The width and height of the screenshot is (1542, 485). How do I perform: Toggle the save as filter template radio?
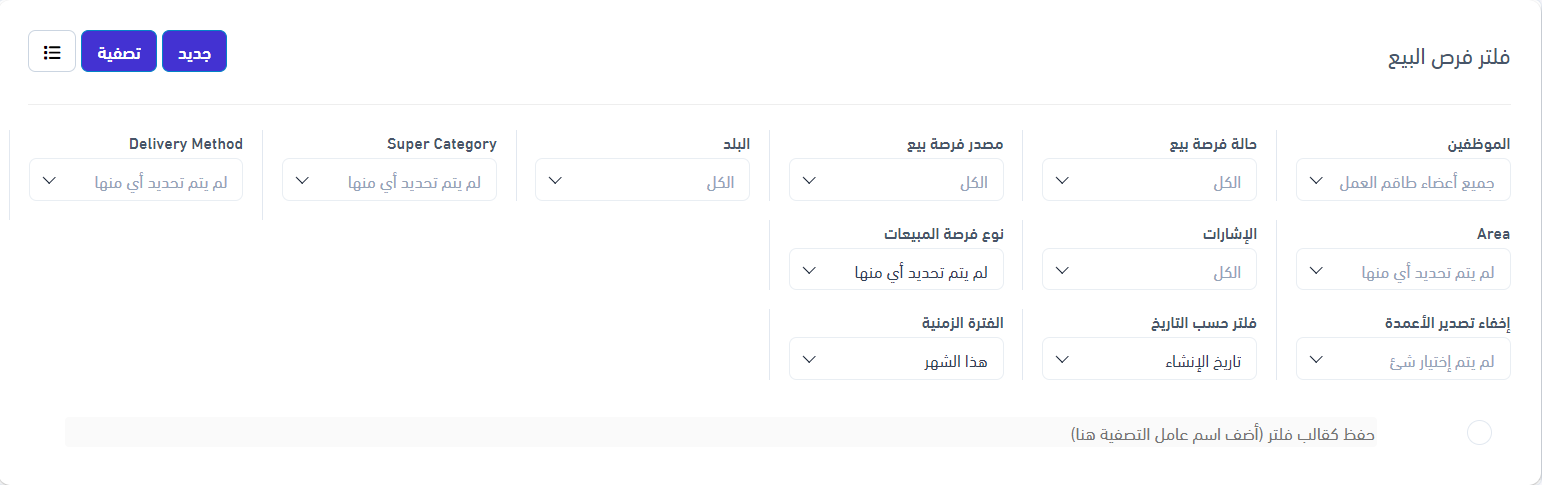1479,432
